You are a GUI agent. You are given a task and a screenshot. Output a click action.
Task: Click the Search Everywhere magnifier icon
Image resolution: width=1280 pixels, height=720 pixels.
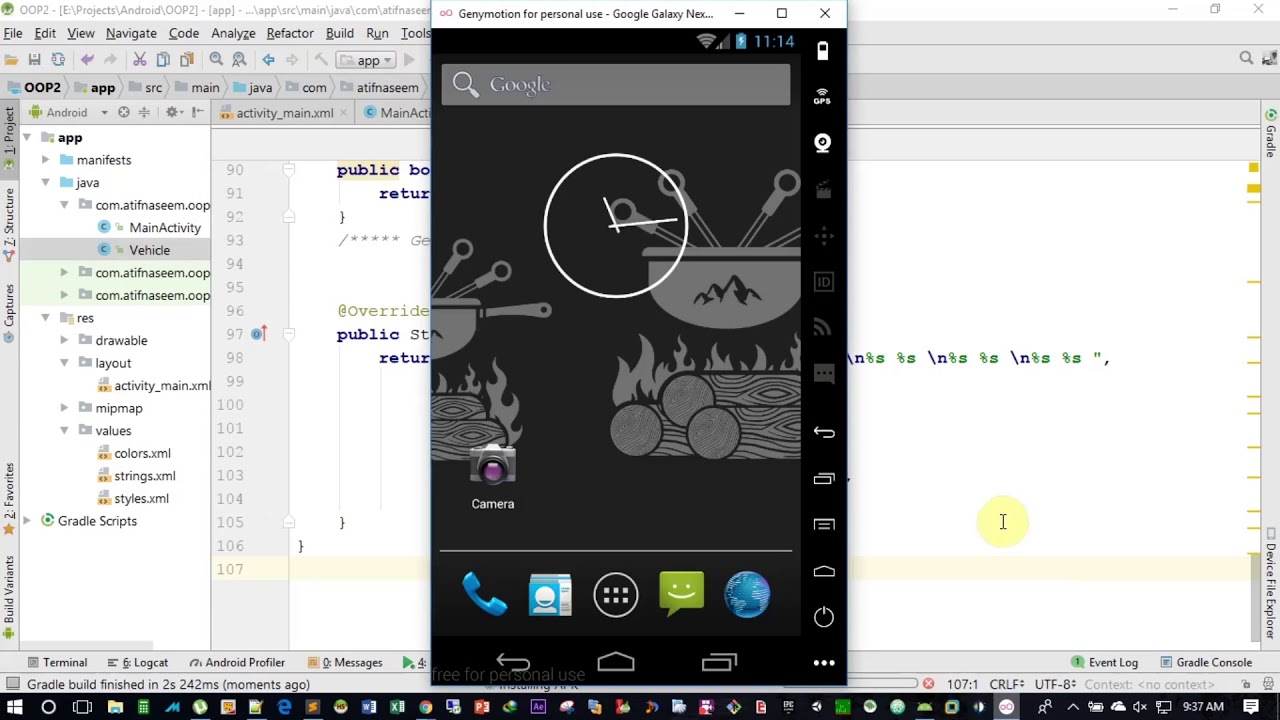[1246, 58]
